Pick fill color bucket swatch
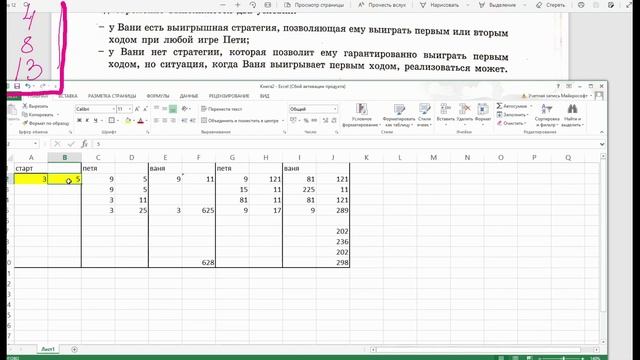640x360 pixels. (128, 120)
